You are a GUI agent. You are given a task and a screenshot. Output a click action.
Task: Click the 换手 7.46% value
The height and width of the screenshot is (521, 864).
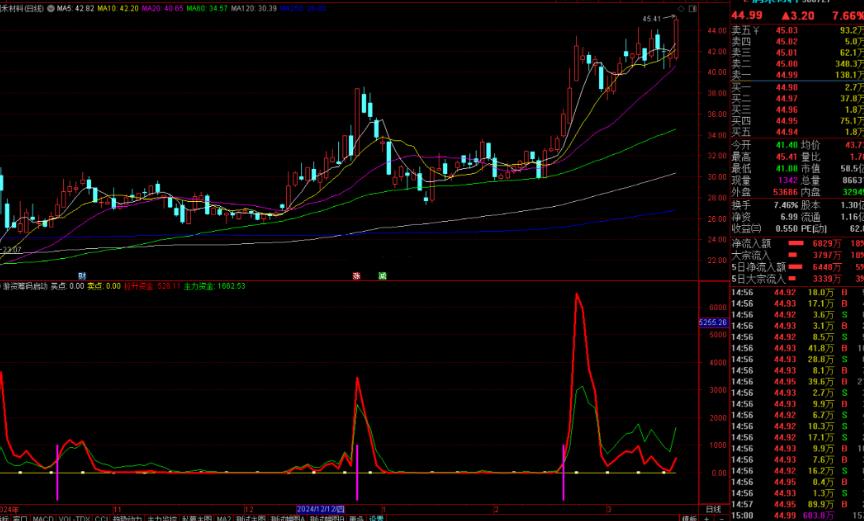coord(786,205)
